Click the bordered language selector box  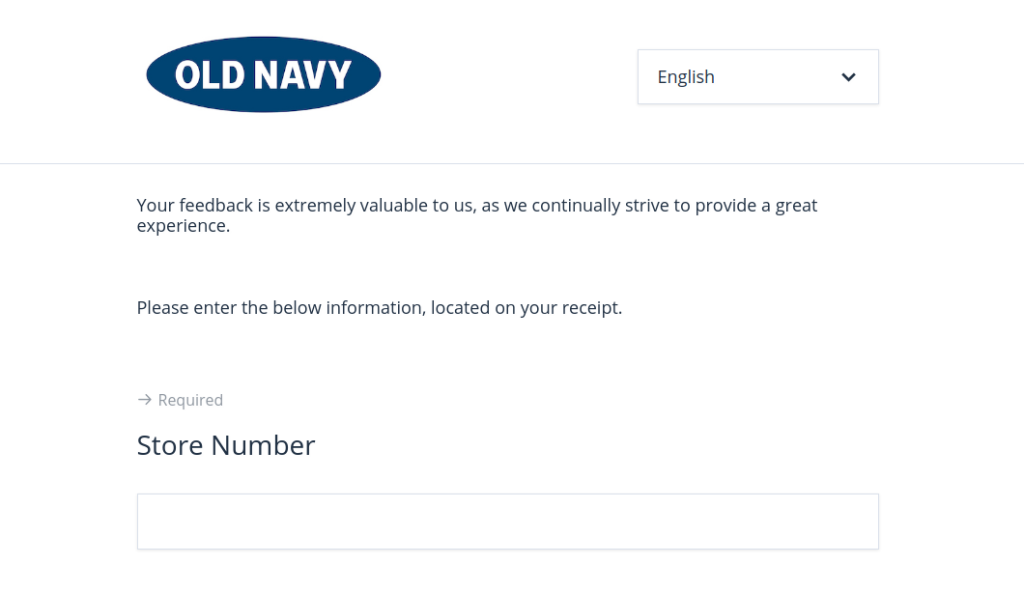758,77
